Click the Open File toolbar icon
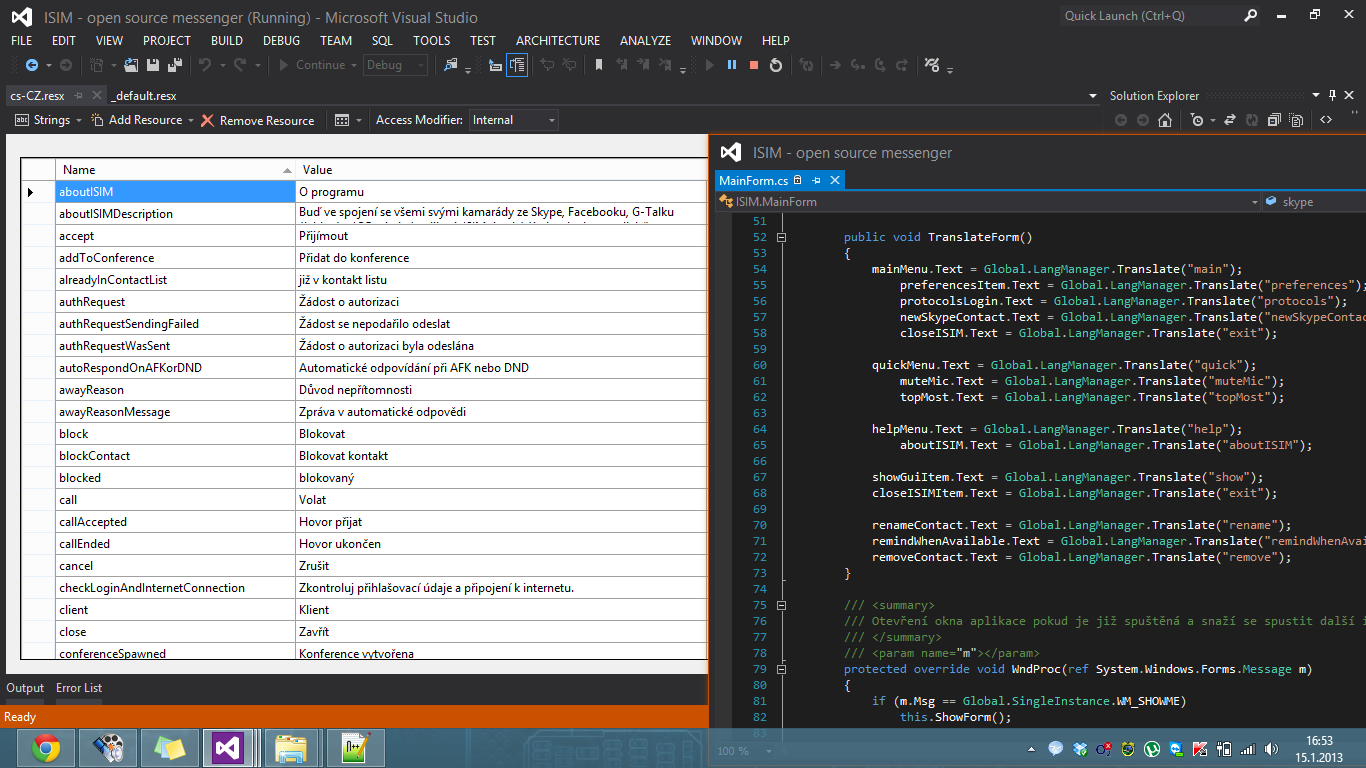 click(133, 65)
